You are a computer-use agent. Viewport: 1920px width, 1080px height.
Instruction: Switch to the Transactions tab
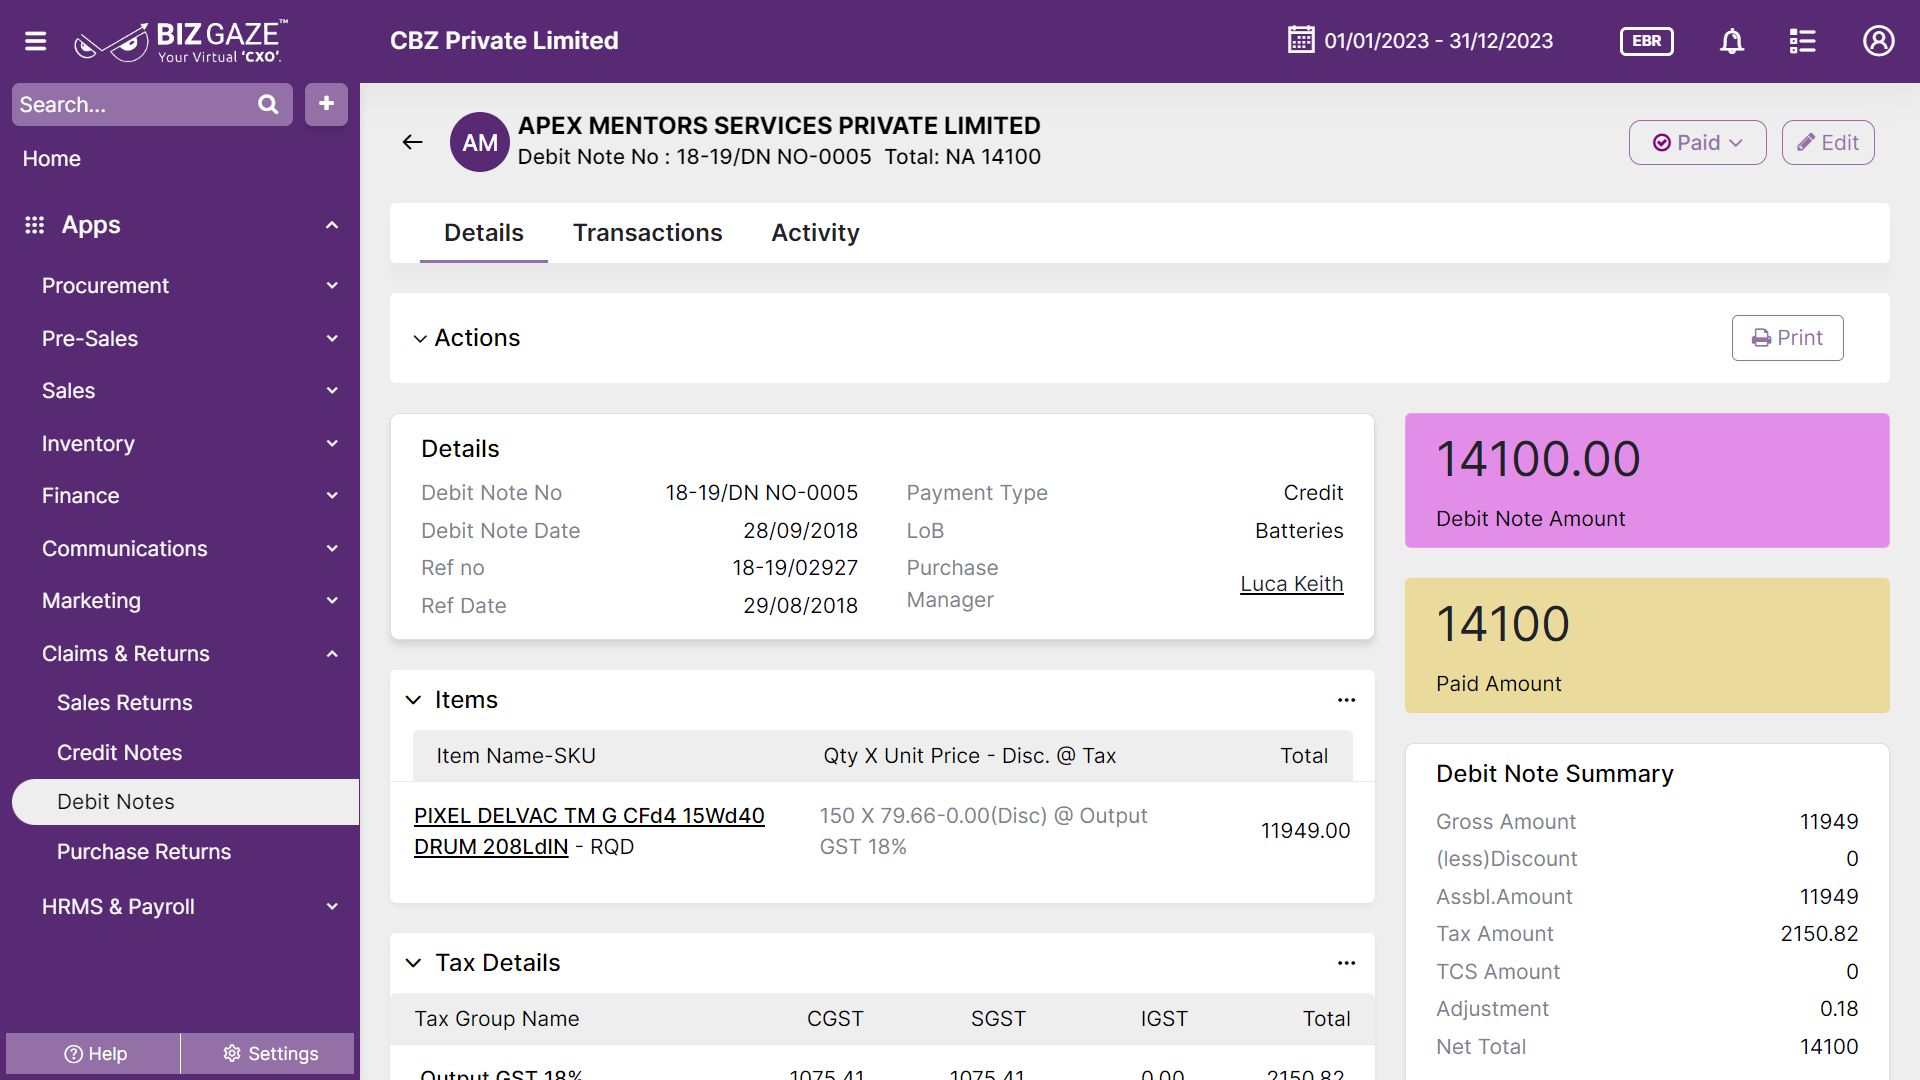pos(648,233)
